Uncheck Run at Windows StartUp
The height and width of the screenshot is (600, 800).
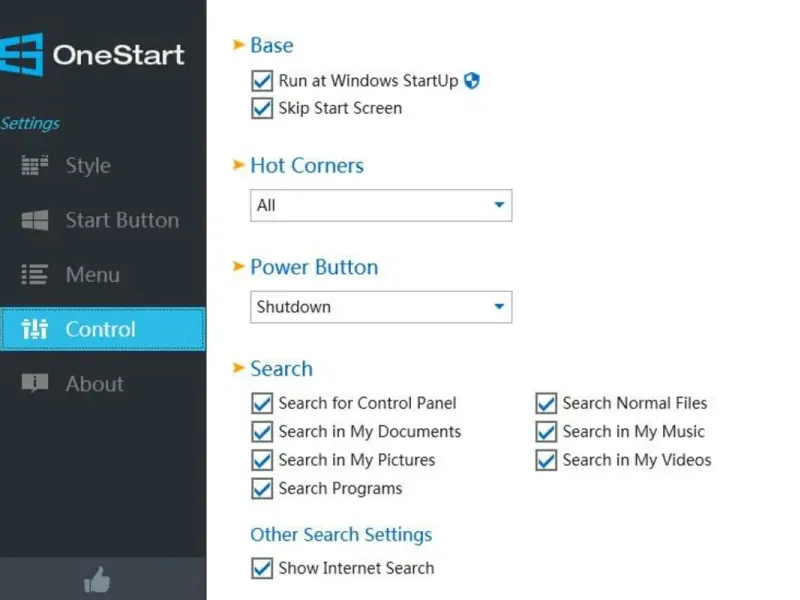[262, 81]
